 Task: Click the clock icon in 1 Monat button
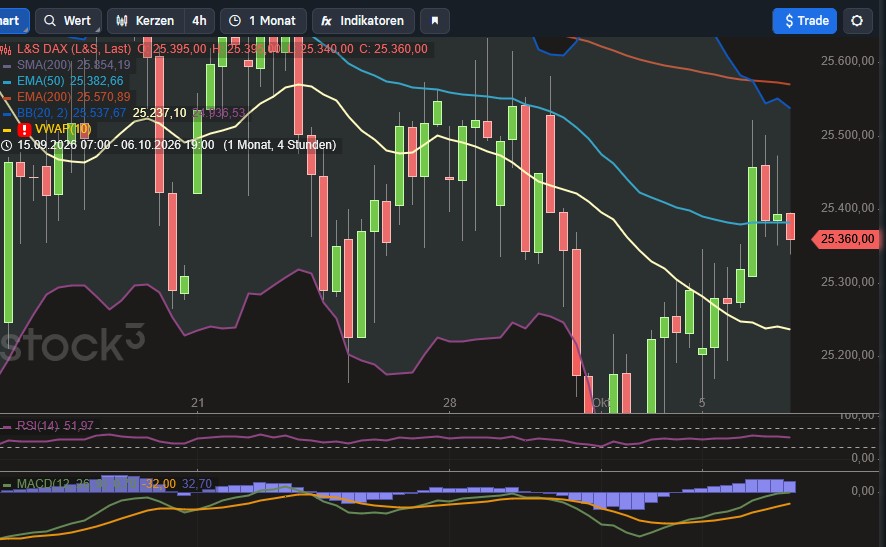pyautogui.click(x=234, y=21)
